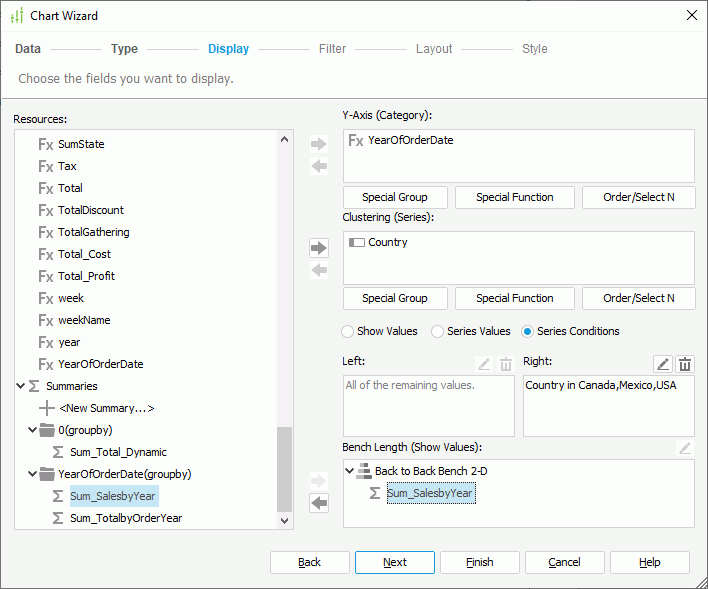This screenshot has height=589, width=708.
Task: Collapse the 0(groupby) folder node
Action: coord(33,430)
